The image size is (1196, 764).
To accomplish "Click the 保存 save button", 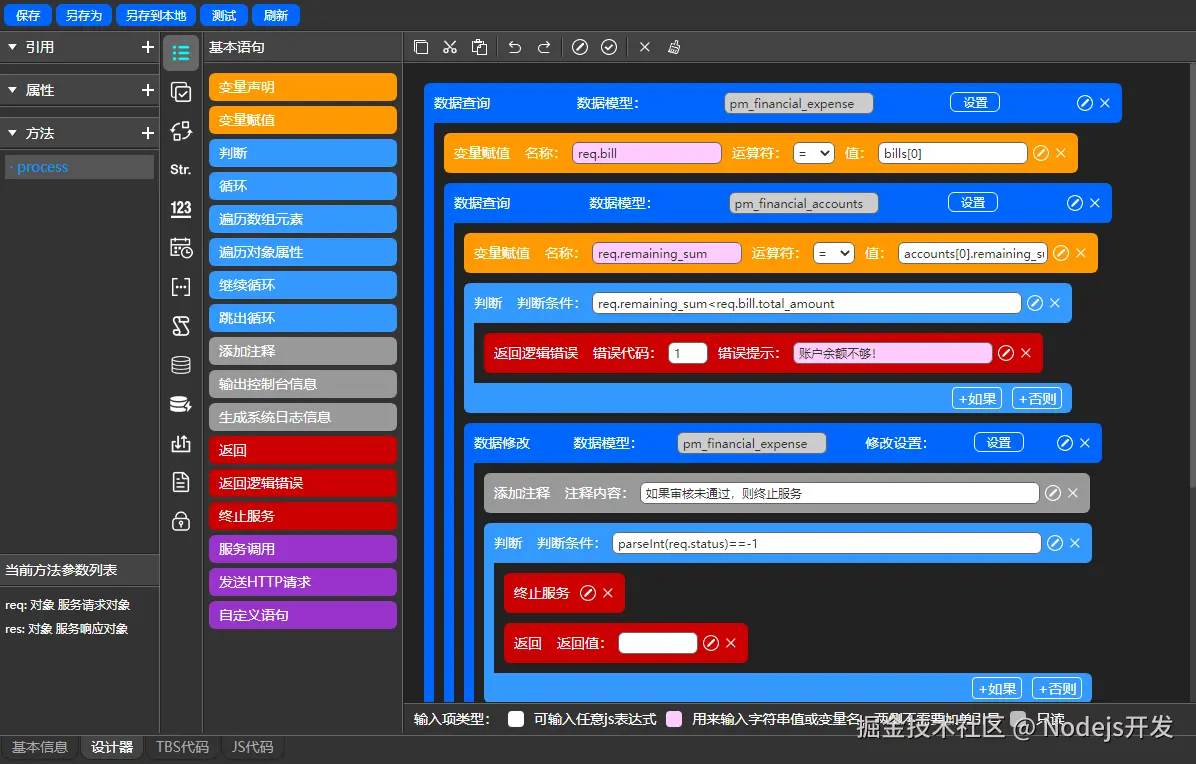I will (28, 15).
